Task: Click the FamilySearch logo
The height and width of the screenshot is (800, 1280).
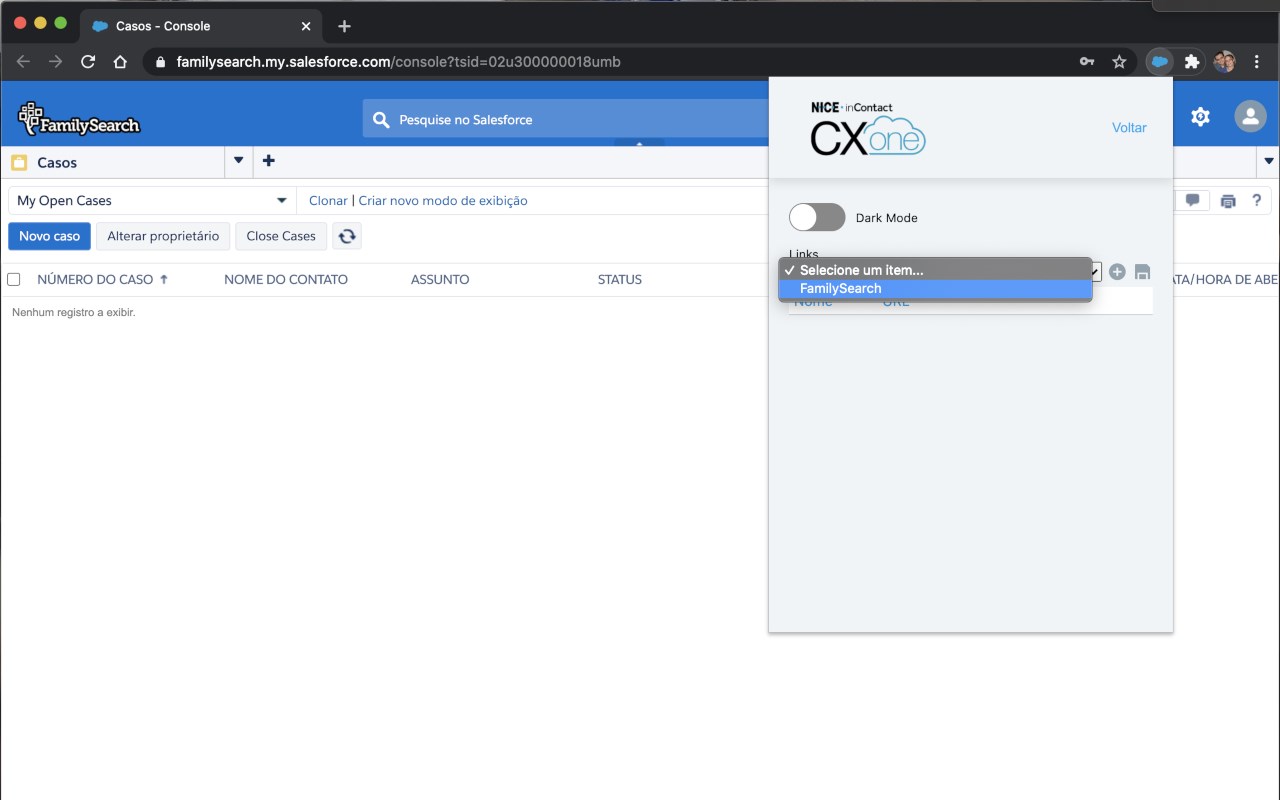Action: coord(79,119)
